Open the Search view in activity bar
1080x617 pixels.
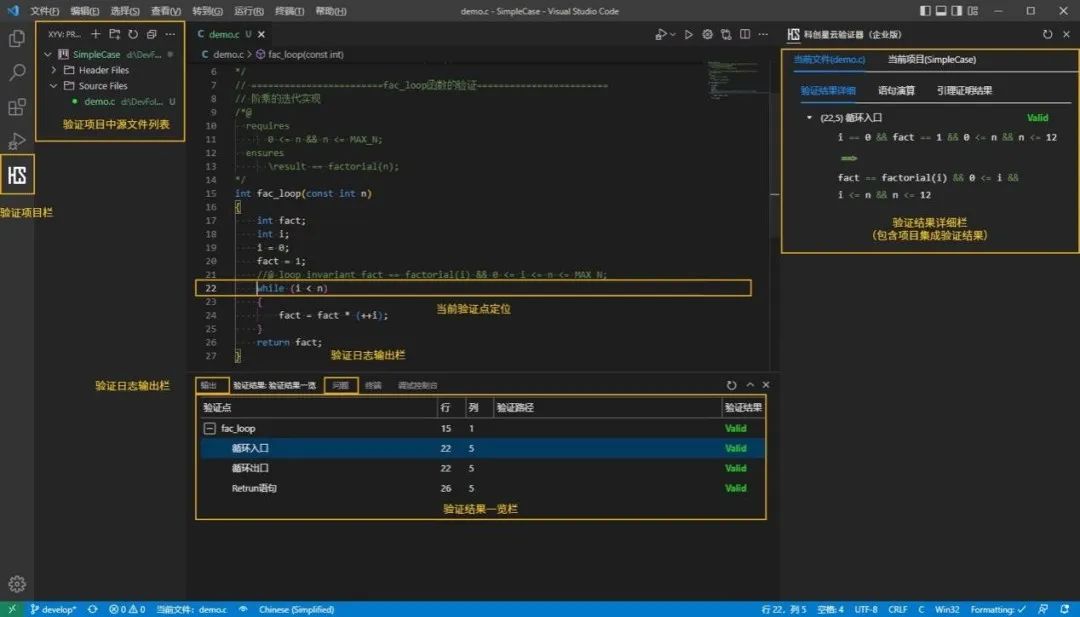[x=17, y=73]
